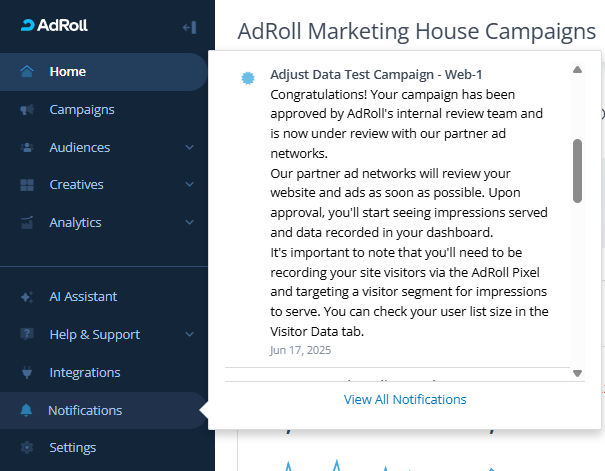605x471 pixels.
Task: Open the Integrations menu item
Action: click(x=85, y=373)
